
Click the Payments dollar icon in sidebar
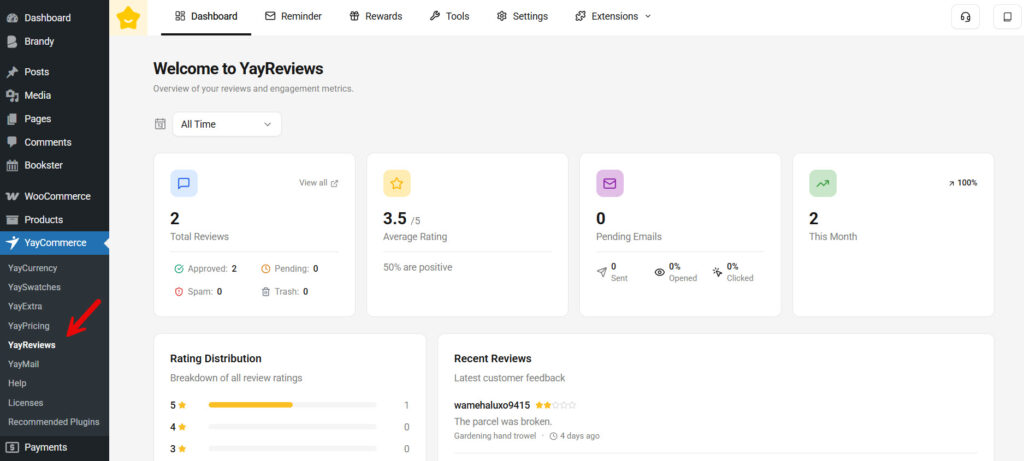pyautogui.click(x=12, y=447)
